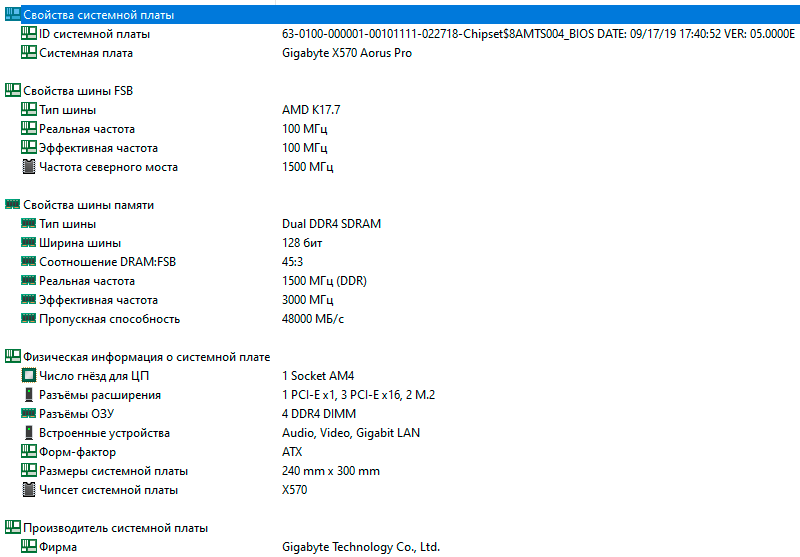The height and width of the screenshot is (557, 800).
Task: Click the device icon beside 'Встроенные устройства'
Action: pyautogui.click(x=29, y=433)
